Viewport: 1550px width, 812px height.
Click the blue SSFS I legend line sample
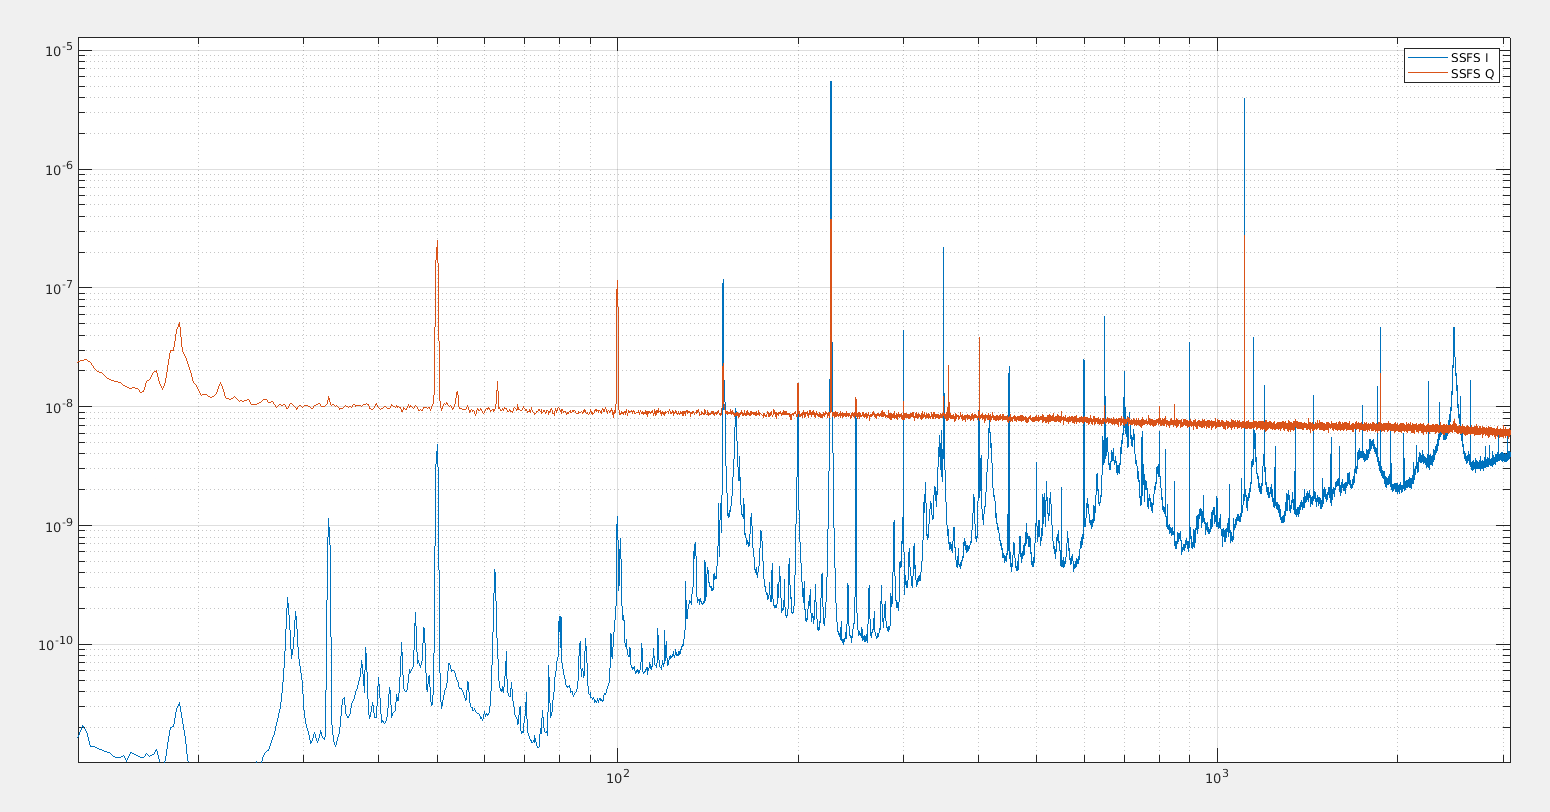coord(1427,58)
